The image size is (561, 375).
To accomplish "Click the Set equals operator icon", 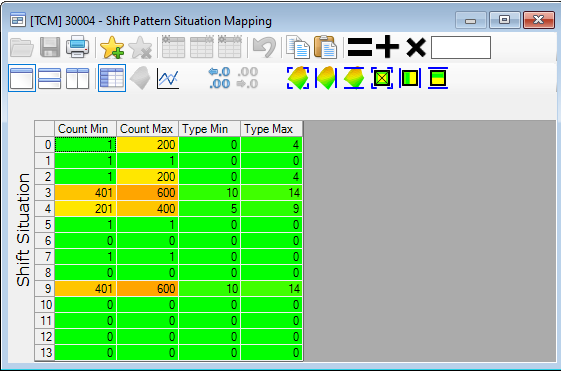I will tap(360, 47).
